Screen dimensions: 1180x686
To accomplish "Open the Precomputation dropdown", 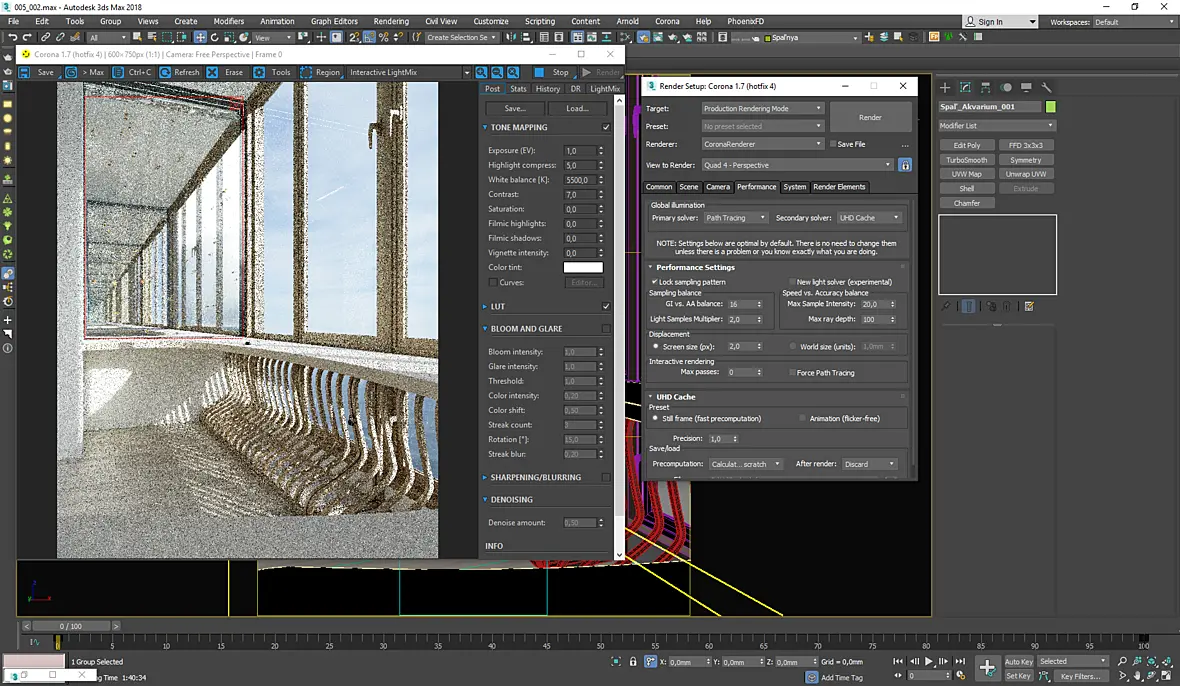I will 746,463.
